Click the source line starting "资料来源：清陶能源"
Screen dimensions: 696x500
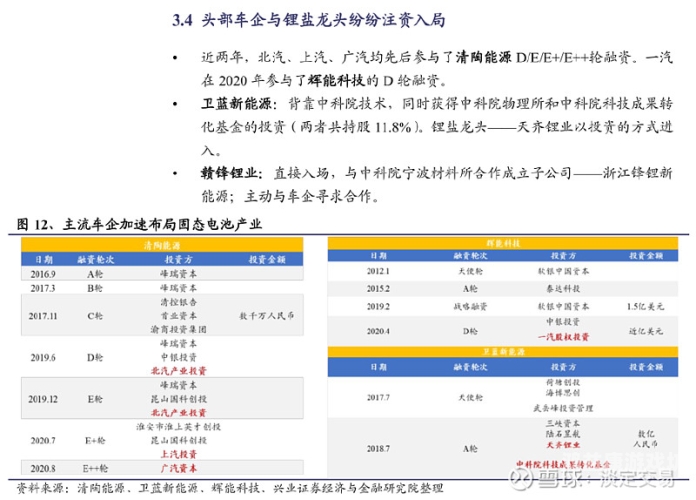230,488
